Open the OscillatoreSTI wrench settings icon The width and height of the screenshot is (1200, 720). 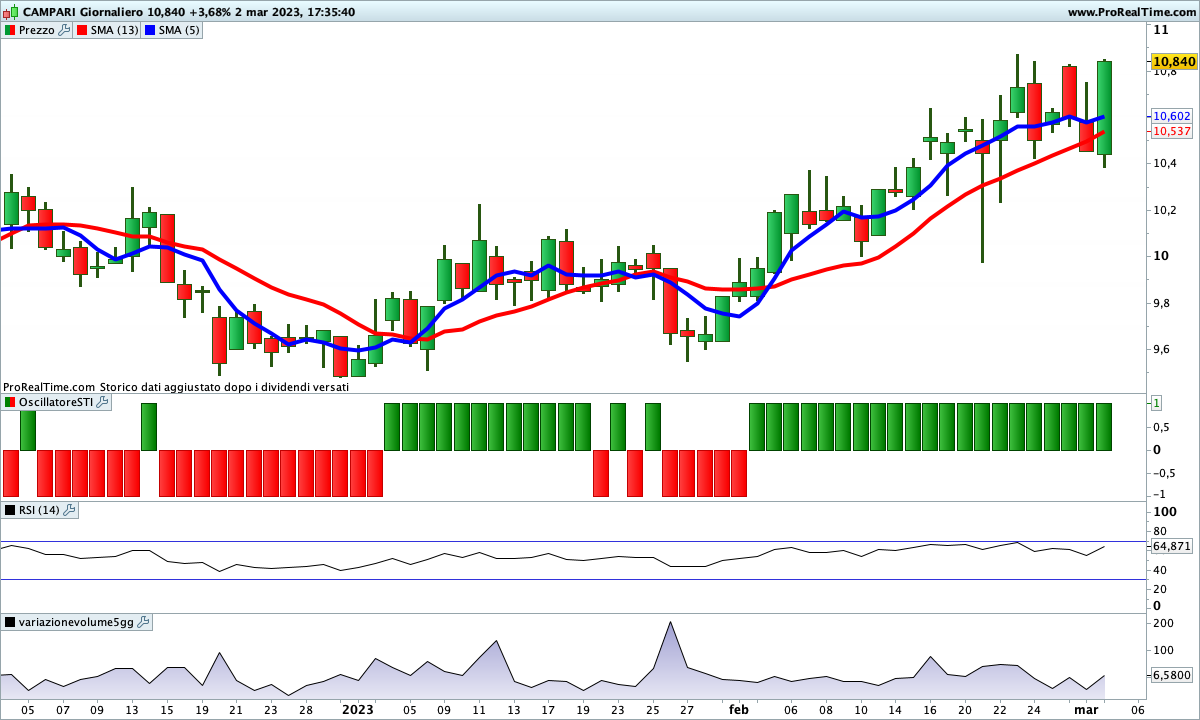coord(102,402)
